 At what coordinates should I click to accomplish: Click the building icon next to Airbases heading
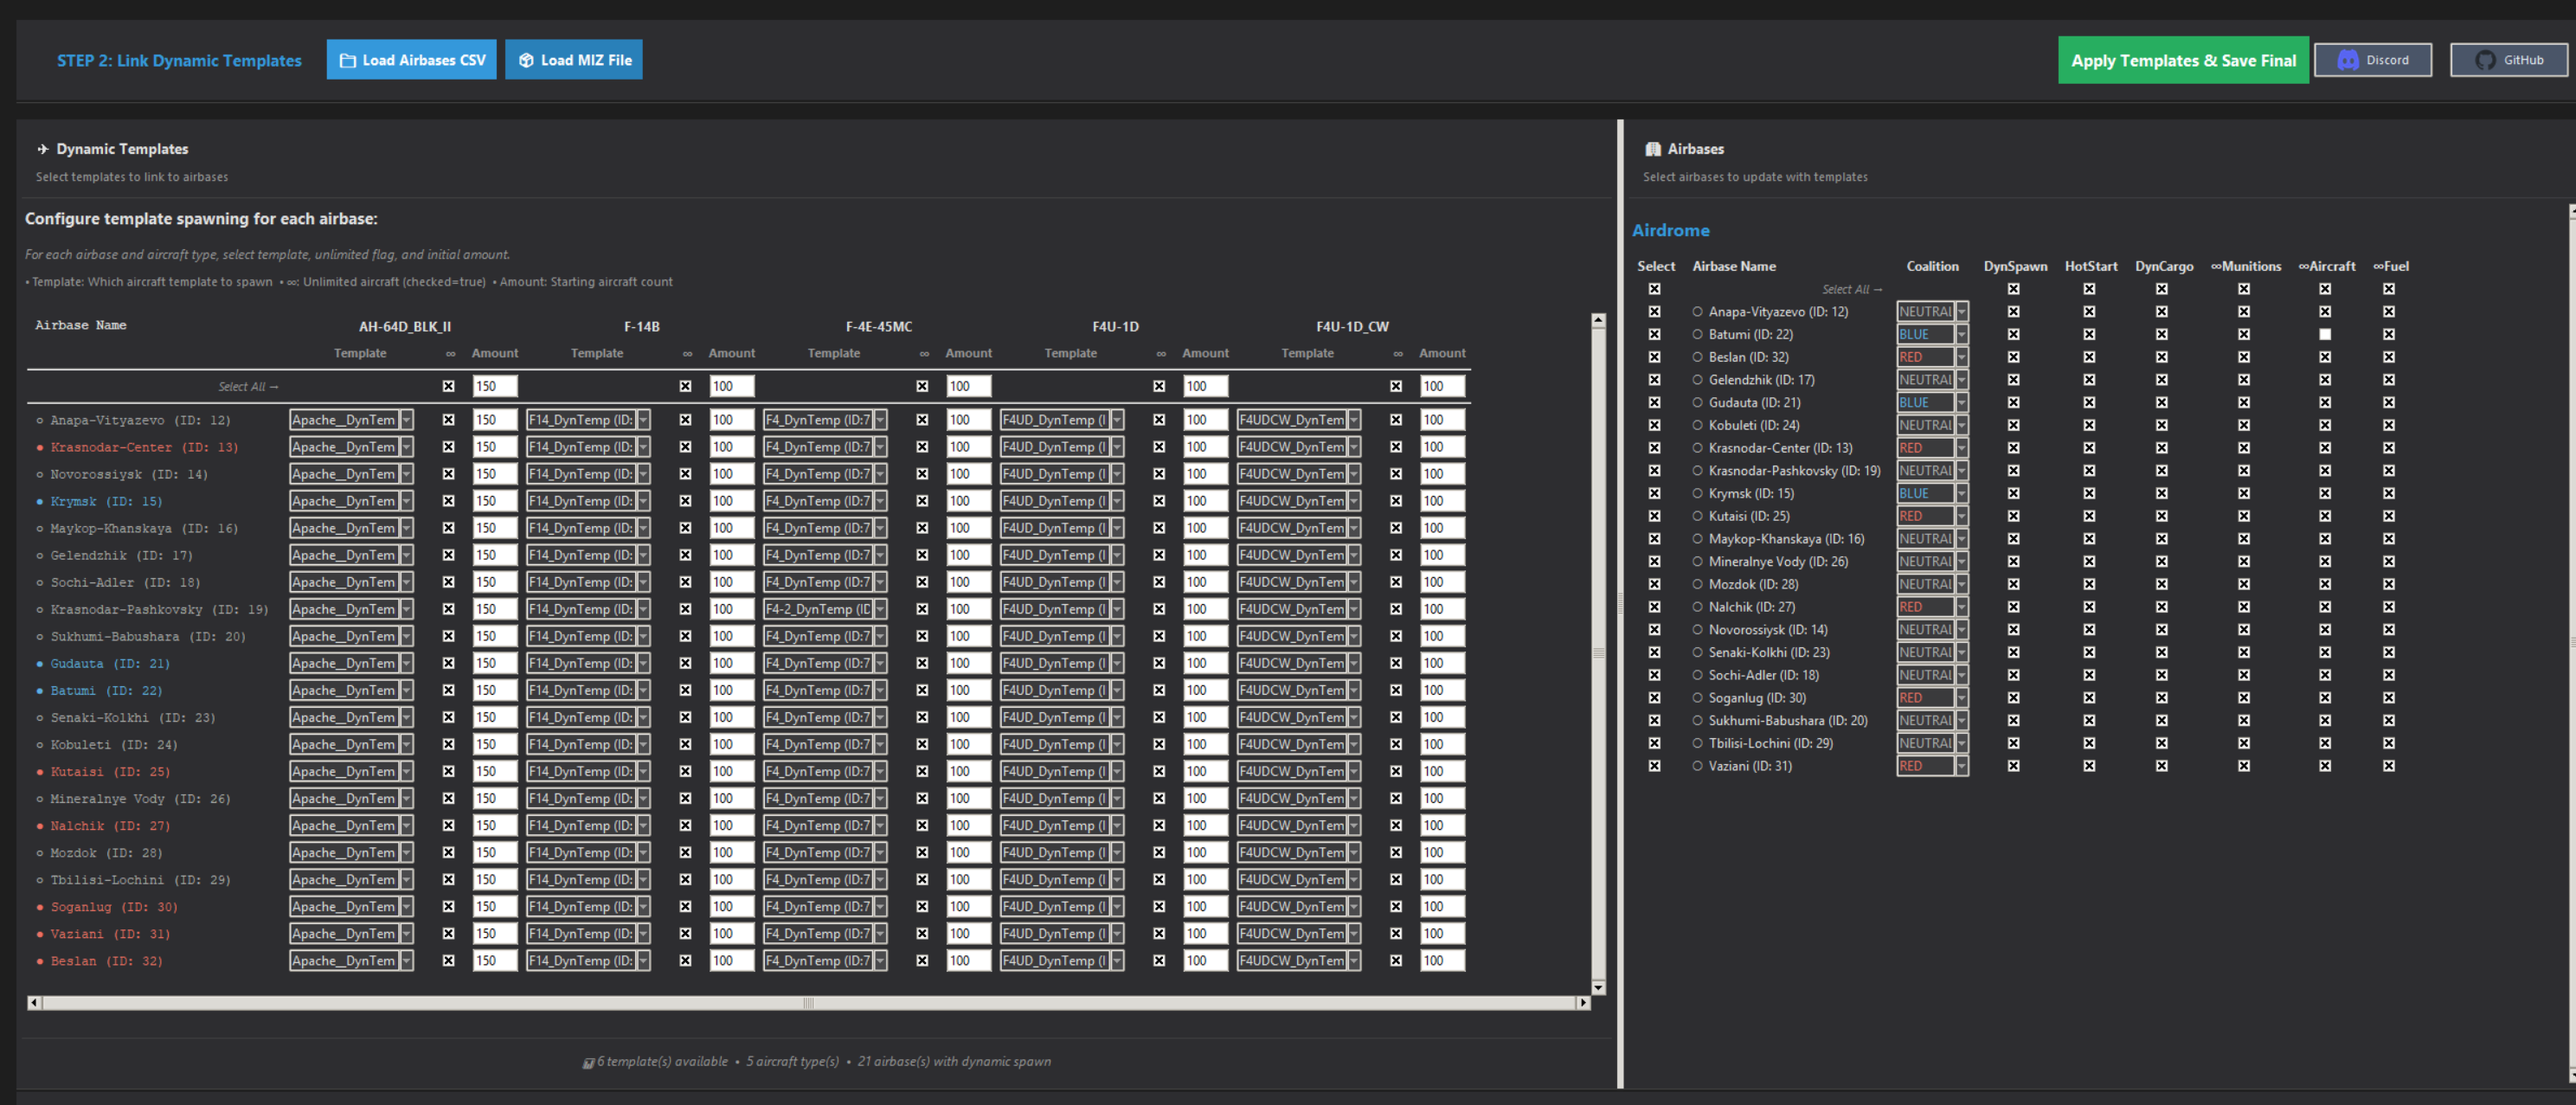(1652, 148)
